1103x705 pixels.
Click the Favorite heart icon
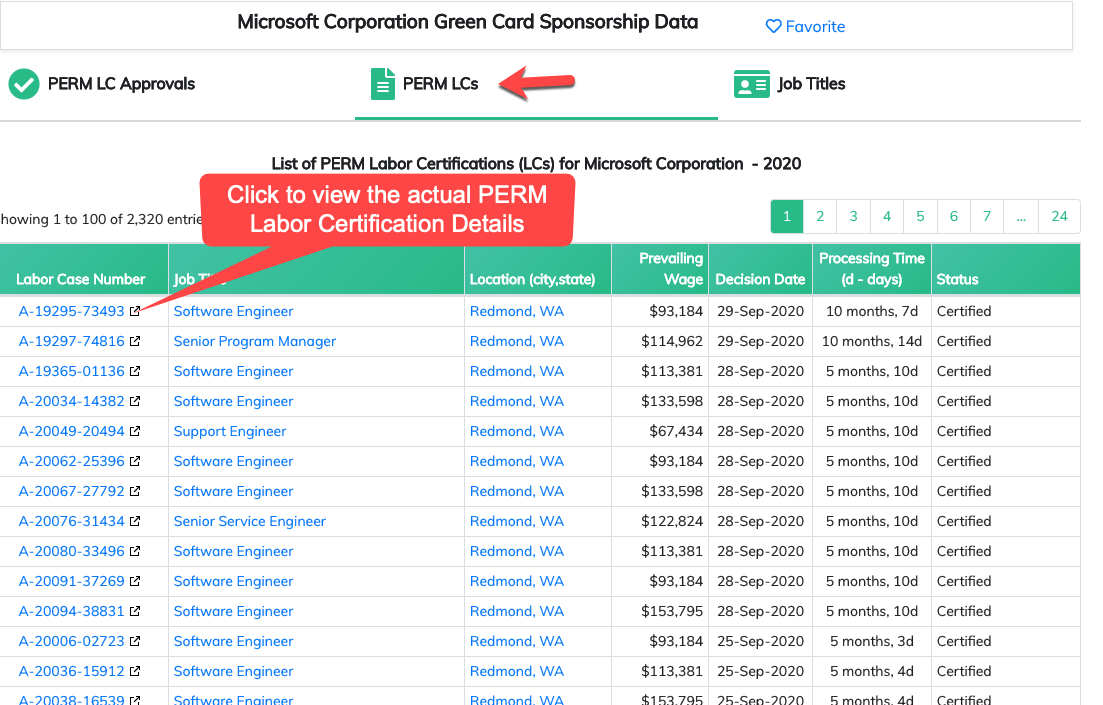[773, 27]
